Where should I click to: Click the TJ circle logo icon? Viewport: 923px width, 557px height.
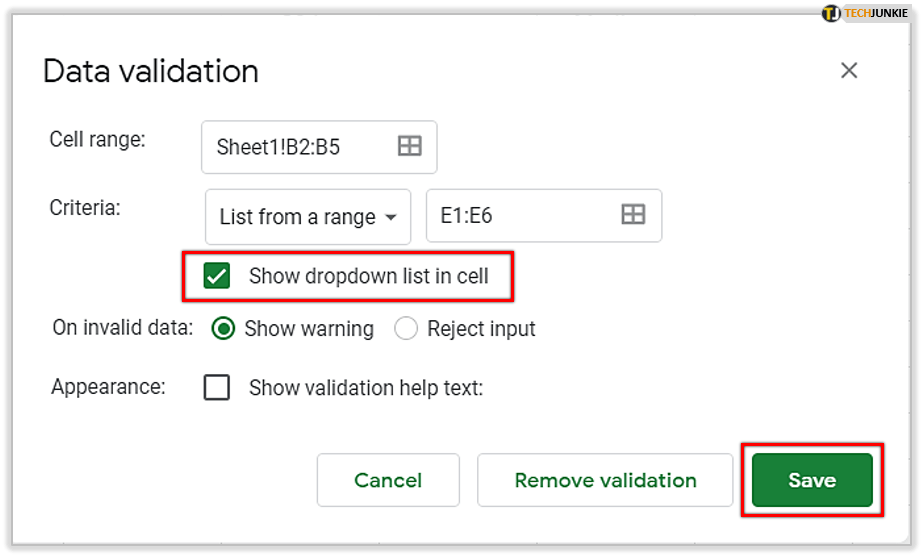(x=831, y=13)
